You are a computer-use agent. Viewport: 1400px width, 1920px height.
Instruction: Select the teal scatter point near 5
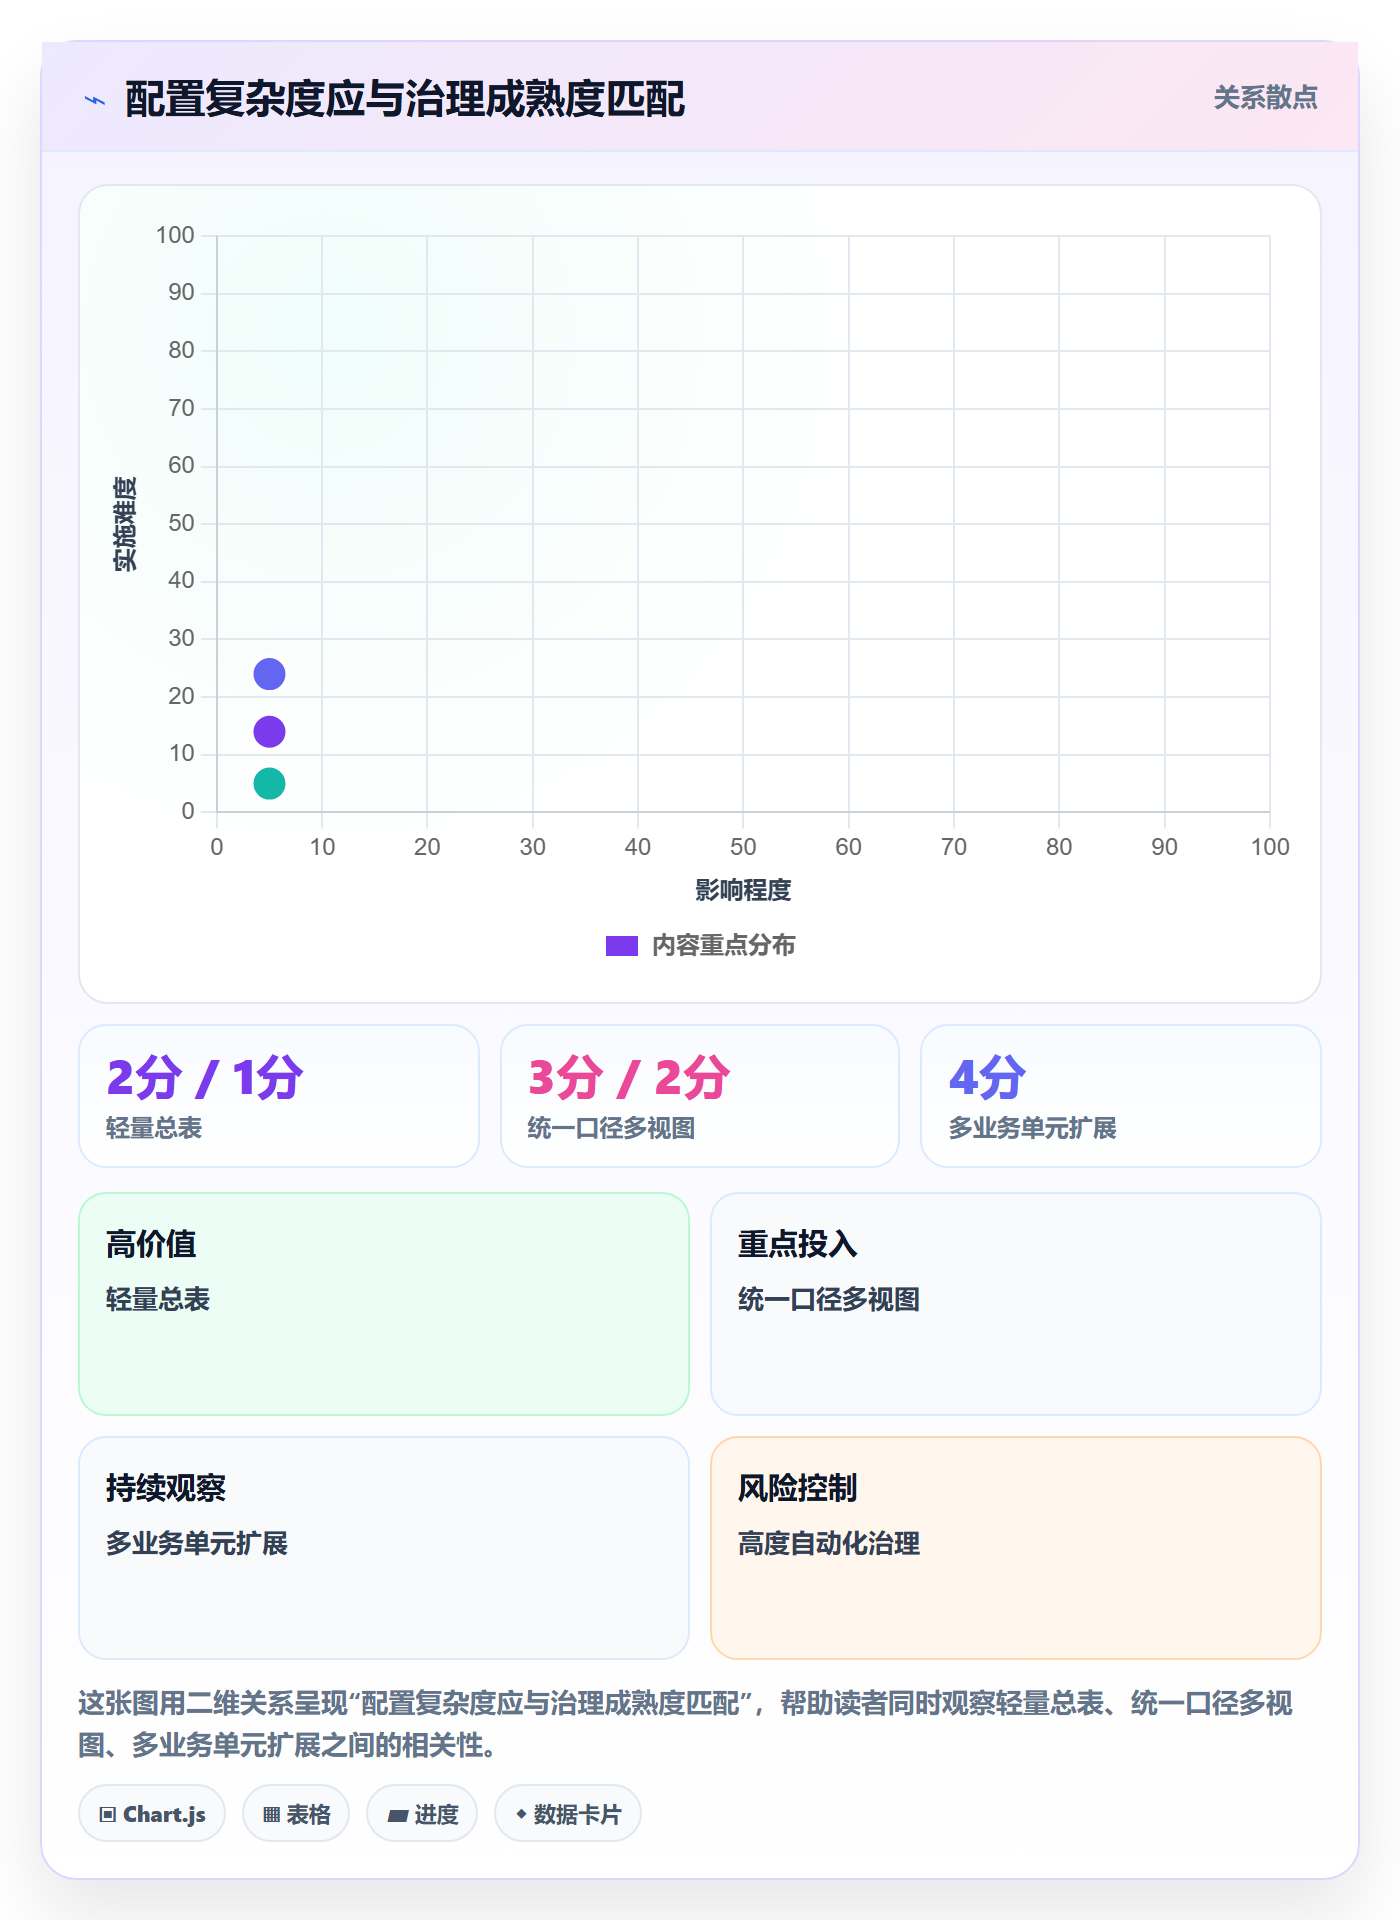(x=269, y=784)
